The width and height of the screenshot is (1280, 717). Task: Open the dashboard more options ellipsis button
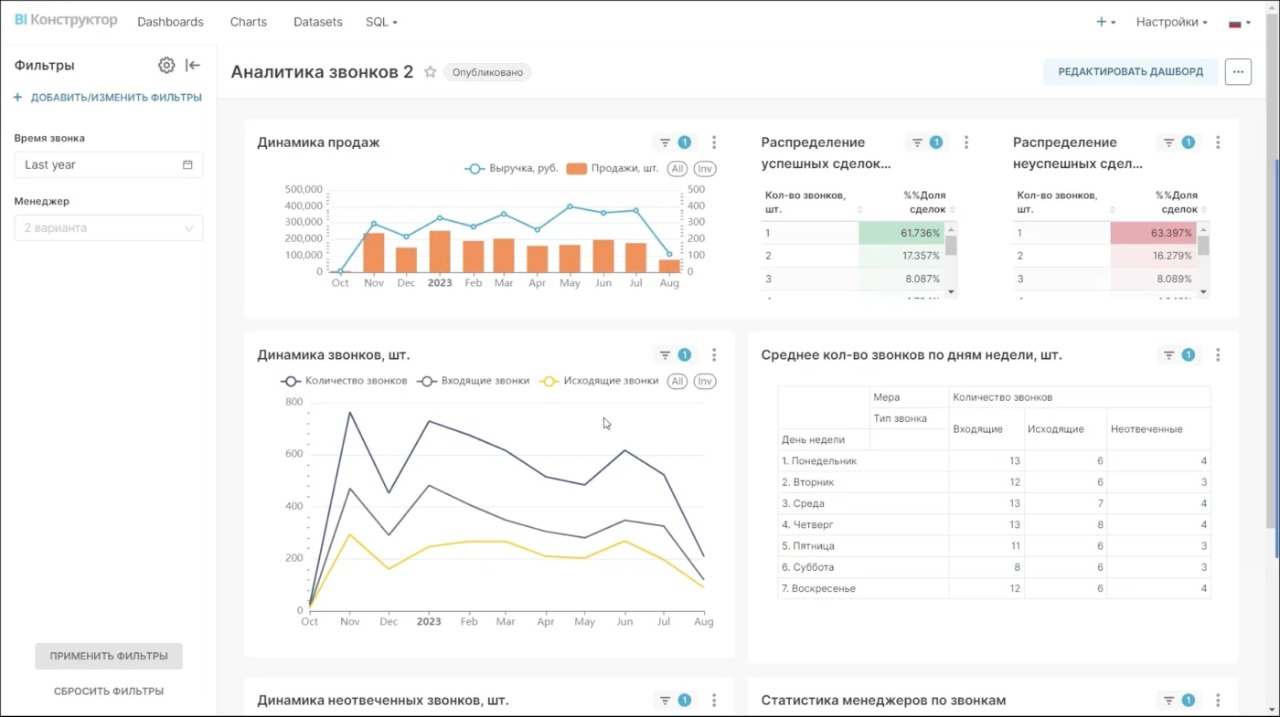pyautogui.click(x=1237, y=72)
